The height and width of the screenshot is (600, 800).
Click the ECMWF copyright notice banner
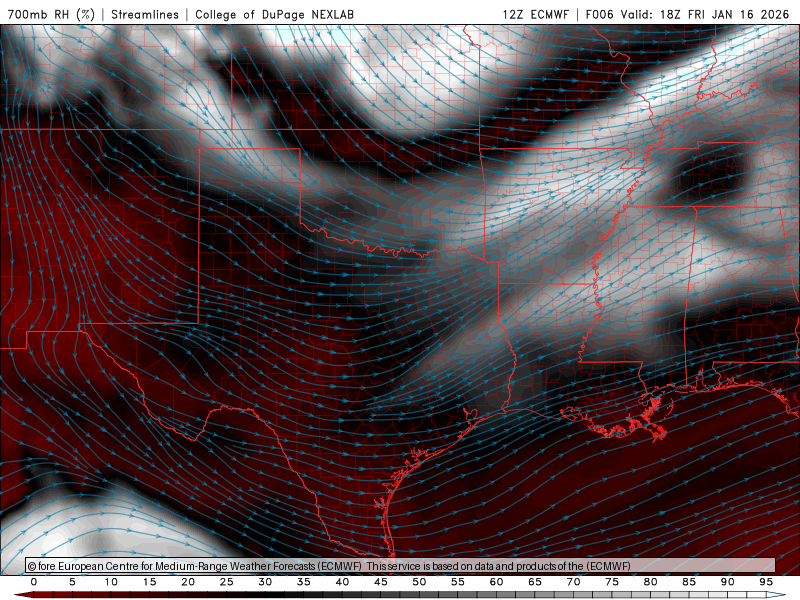[x=401, y=565]
